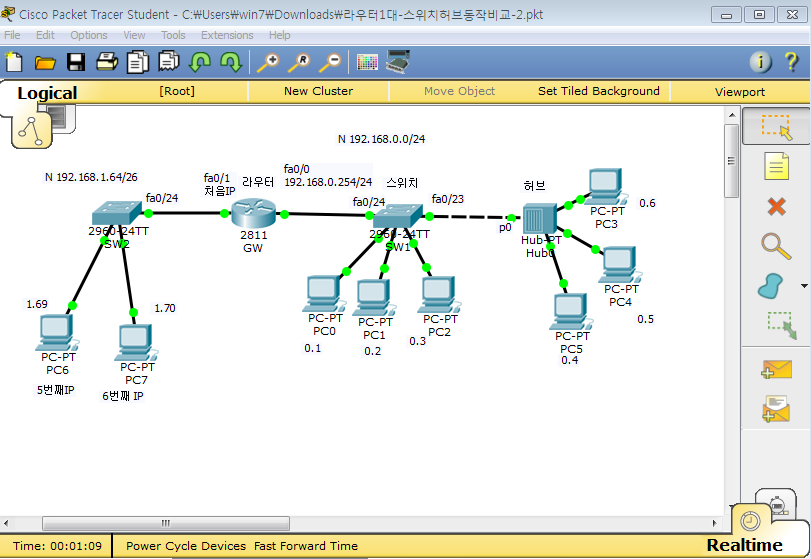The width and height of the screenshot is (811, 559).
Task: Click the vertical scrollbar thumb
Action: click(731, 161)
